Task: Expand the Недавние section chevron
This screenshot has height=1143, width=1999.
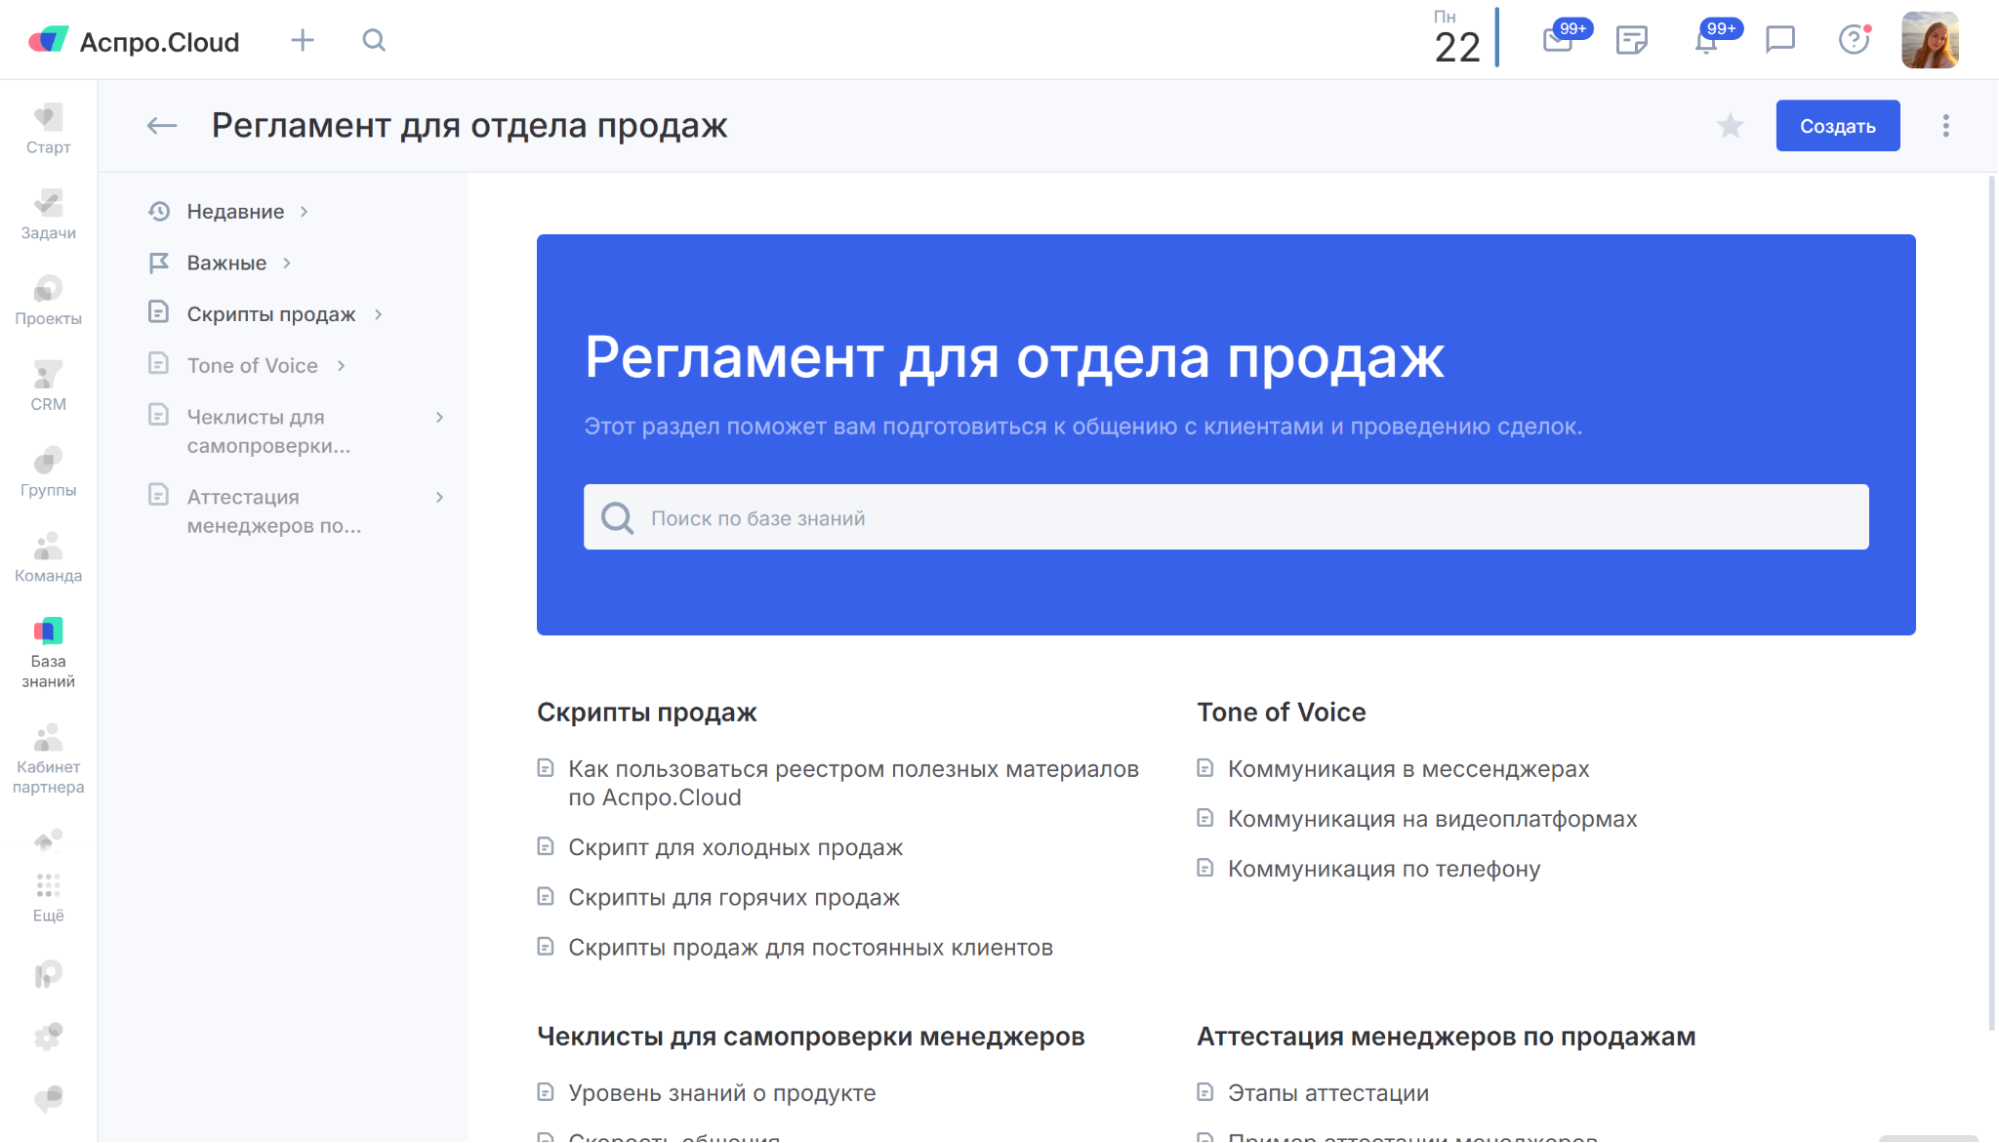Action: (x=304, y=212)
